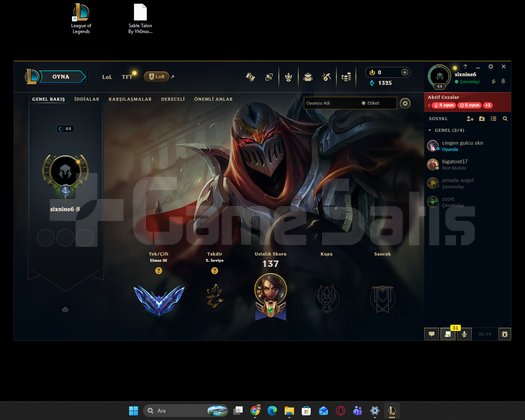
Task: Open the missions icon with yellow badge
Action: pyautogui.click(x=448, y=334)
